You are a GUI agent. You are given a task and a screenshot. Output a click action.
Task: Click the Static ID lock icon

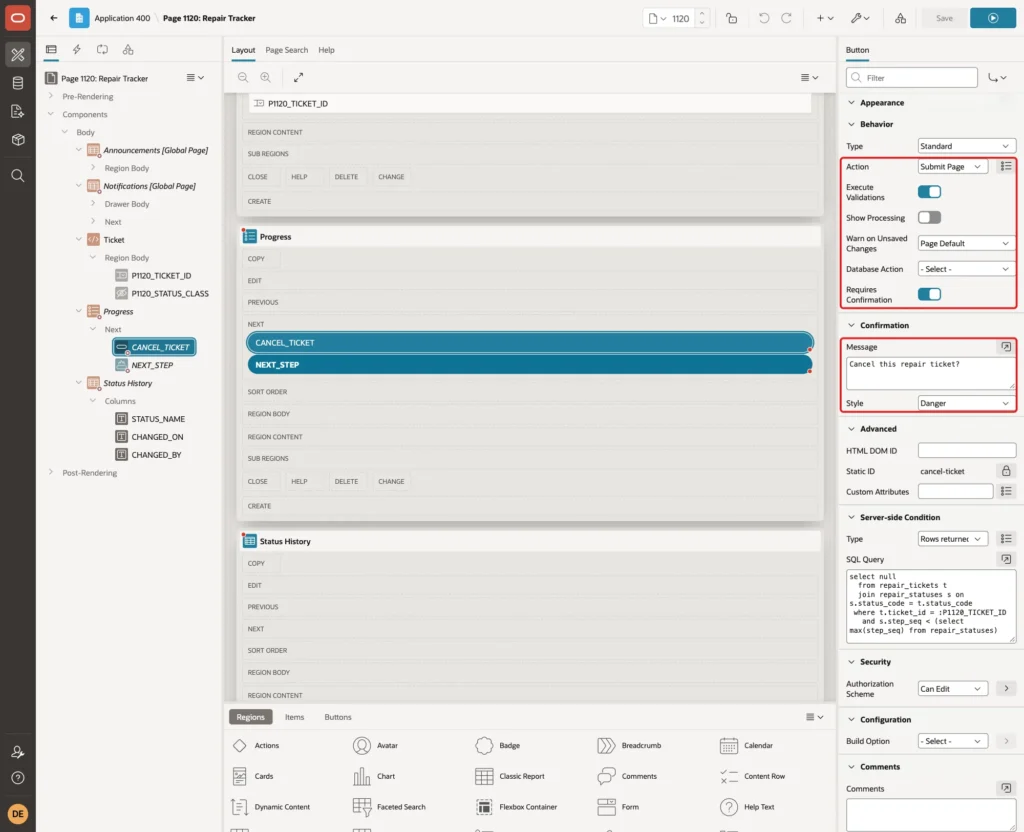tap(1006, 471)
